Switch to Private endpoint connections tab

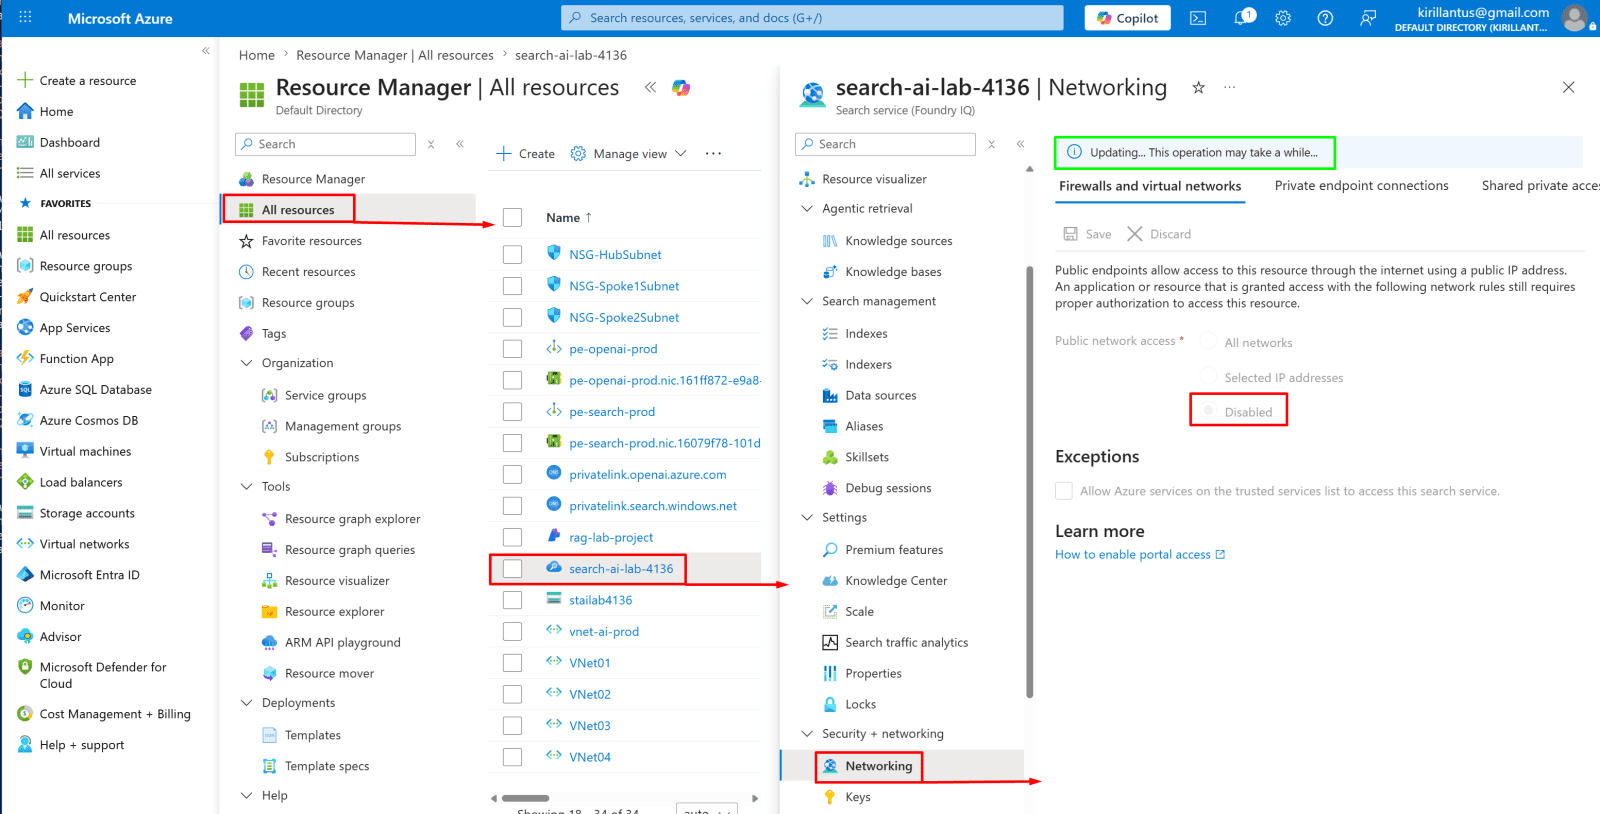coord(1361,186)
